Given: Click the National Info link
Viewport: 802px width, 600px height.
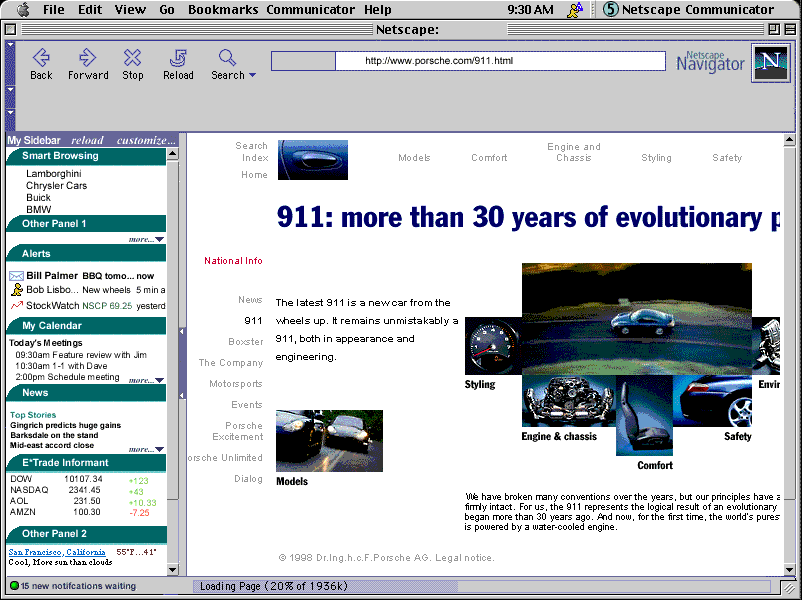Looking at the screenshot, I should [x=233, y=261].
